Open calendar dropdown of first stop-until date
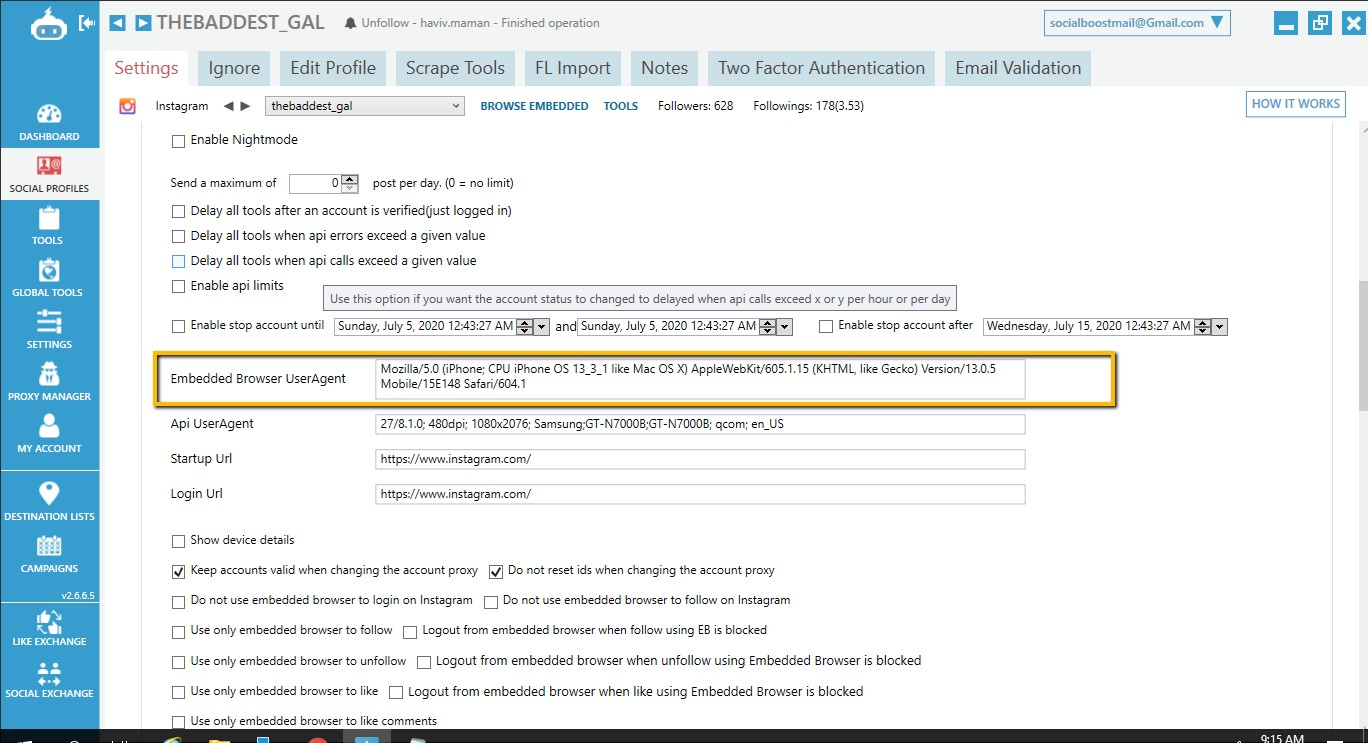The width and height of the screenshot is (1368, 743). [x=542, y=326]
